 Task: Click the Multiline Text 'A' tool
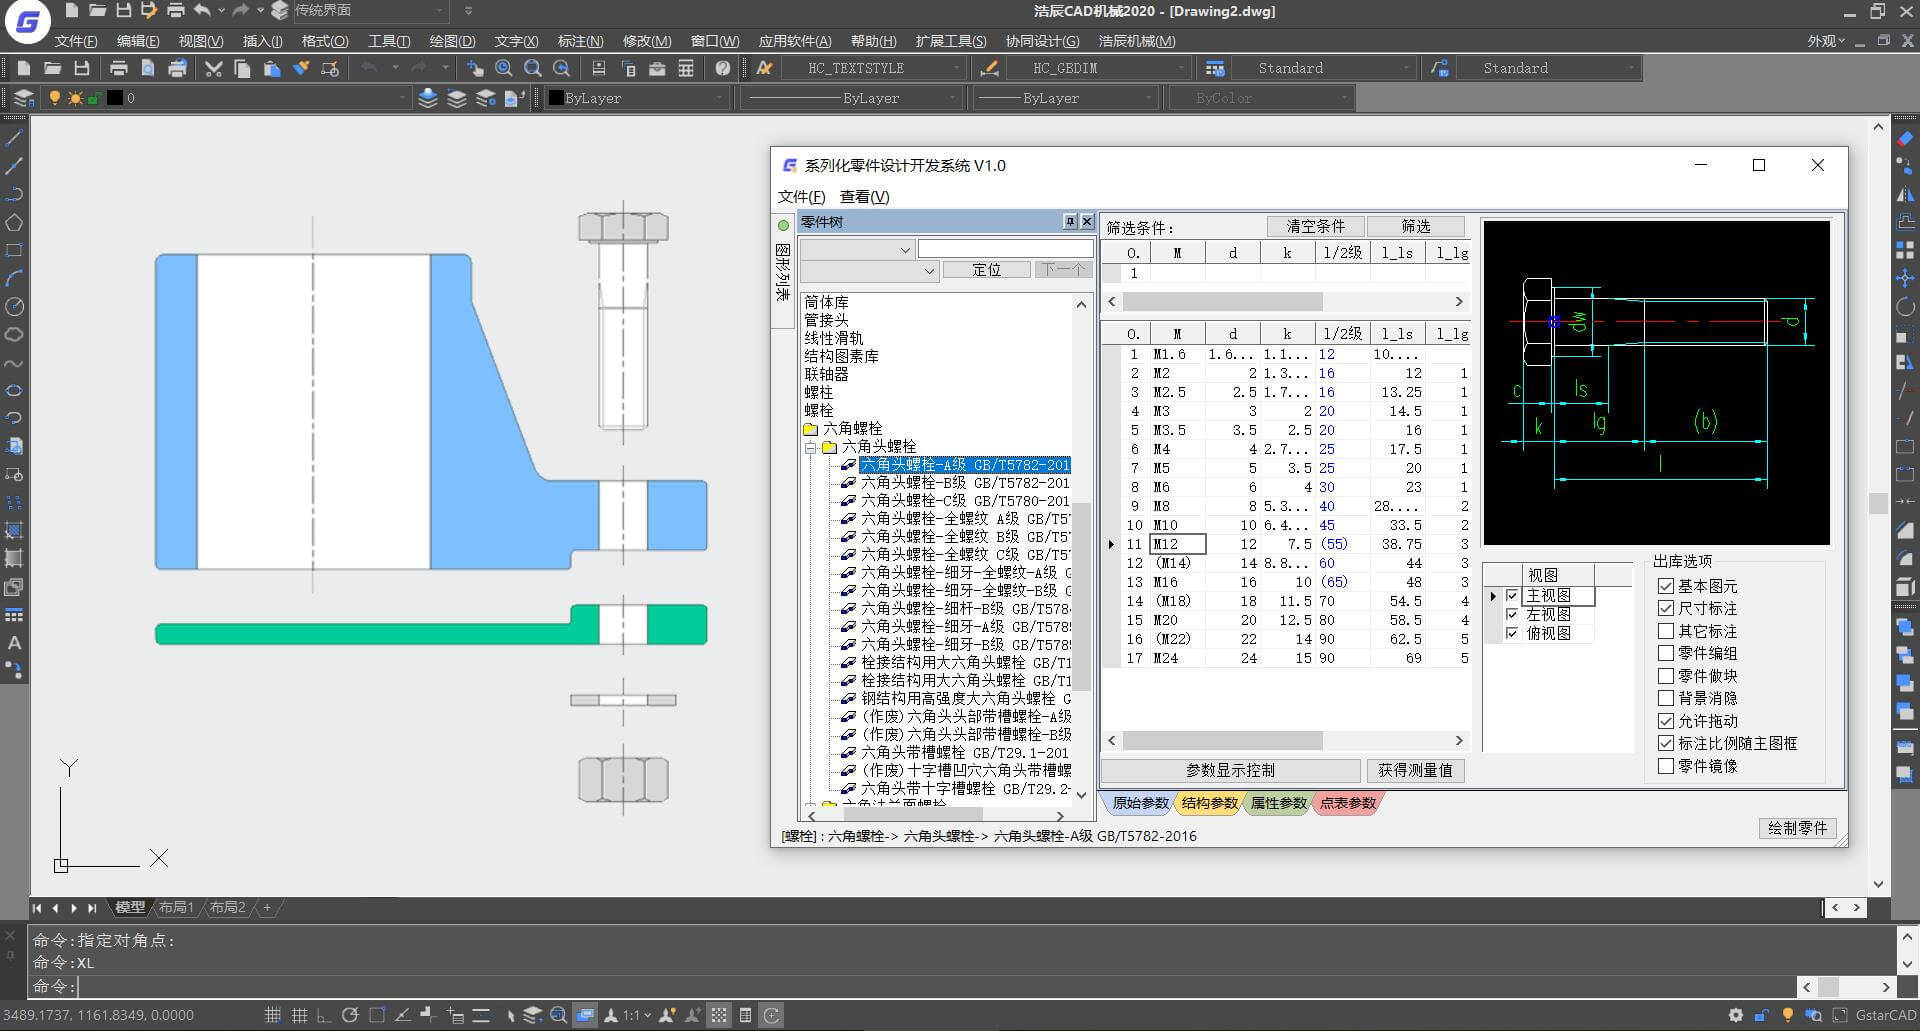tap(14, 643)
